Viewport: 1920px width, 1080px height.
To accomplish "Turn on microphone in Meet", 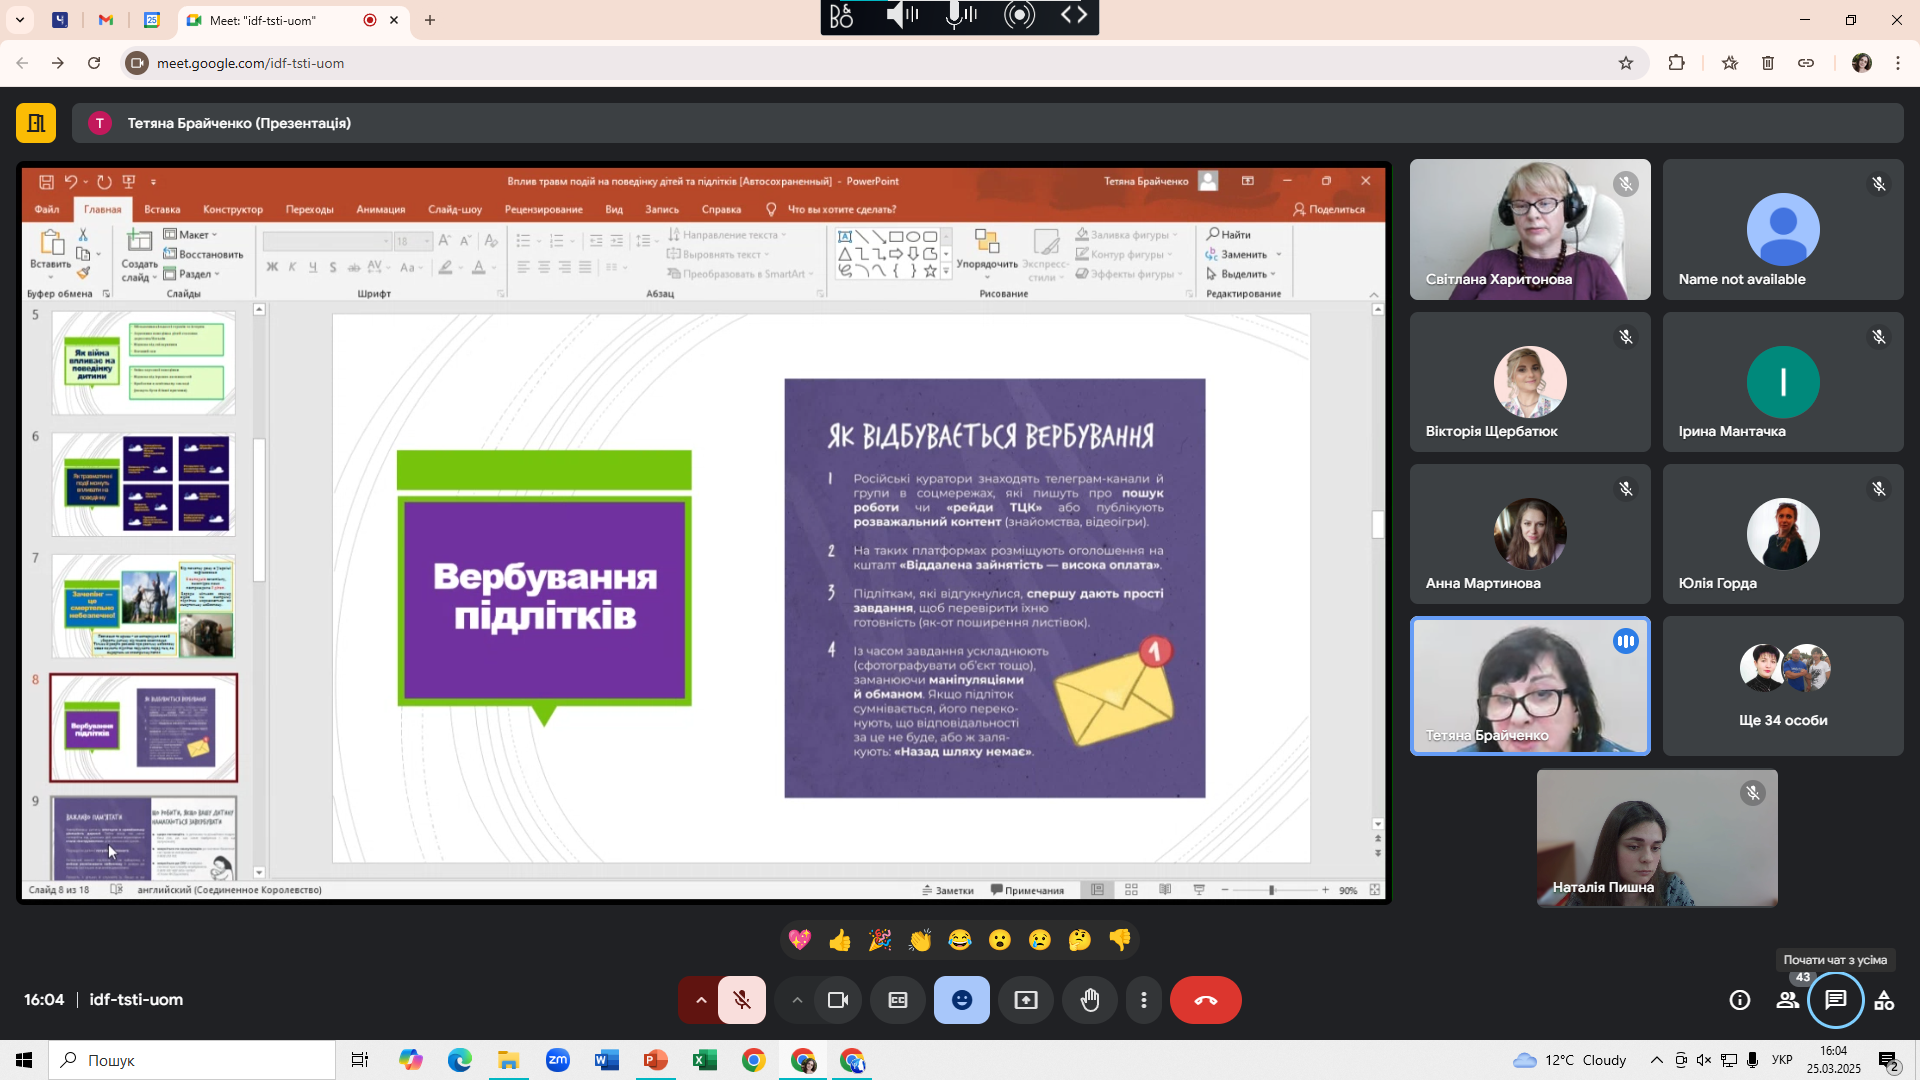I will coord(742,1000).
